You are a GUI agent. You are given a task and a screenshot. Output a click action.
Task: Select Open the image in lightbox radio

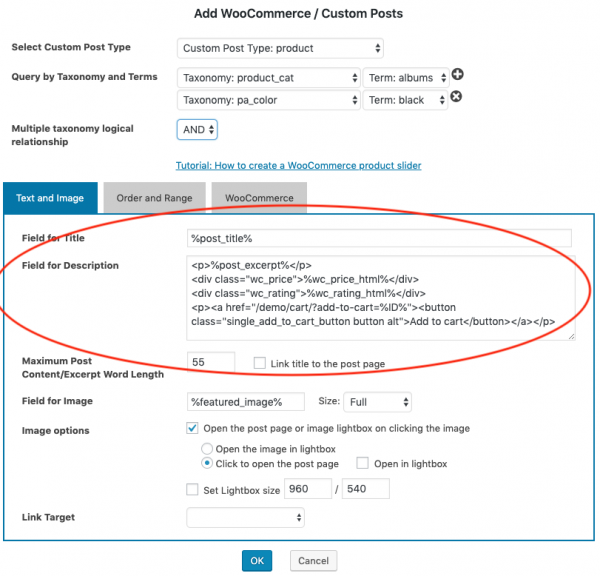tap(207, 449)
